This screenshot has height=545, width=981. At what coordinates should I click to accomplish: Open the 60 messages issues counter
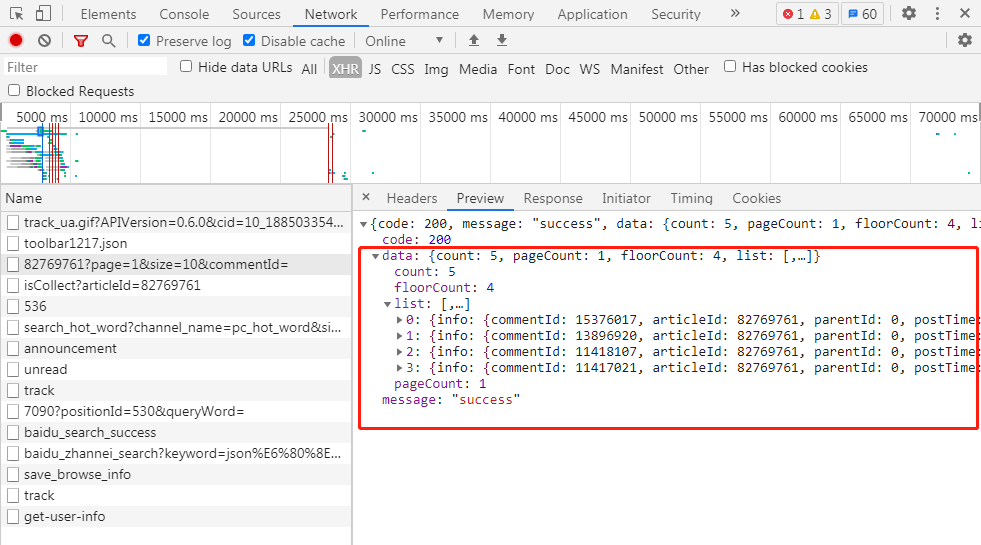click(x=862, y=14)
